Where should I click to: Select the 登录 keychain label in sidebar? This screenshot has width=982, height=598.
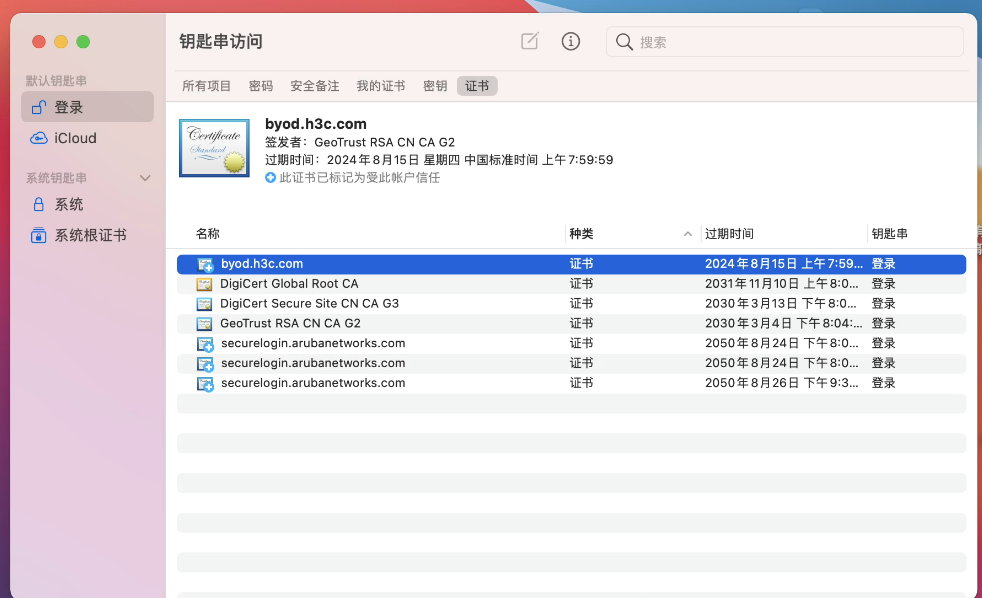69,107
